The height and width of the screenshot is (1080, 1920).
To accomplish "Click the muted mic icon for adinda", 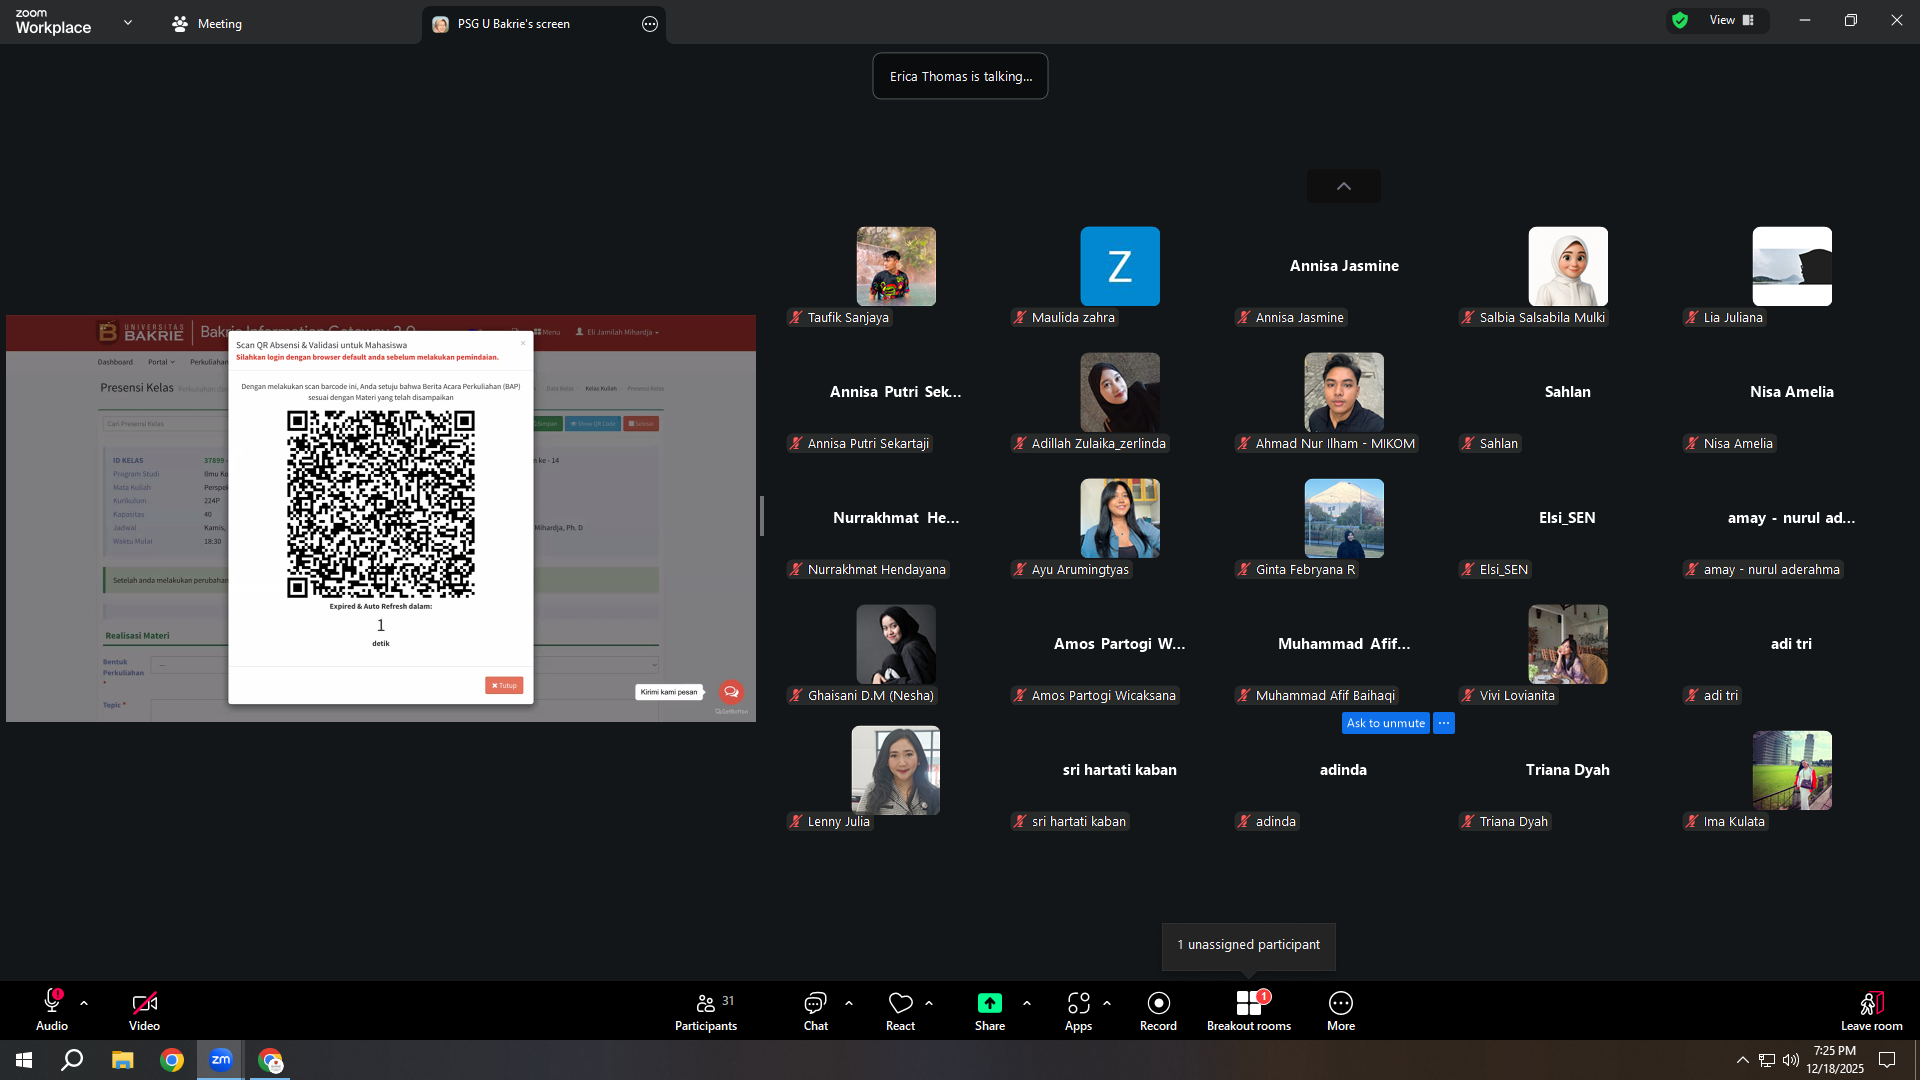I will pyautogui.click(x=1244, y=821).
